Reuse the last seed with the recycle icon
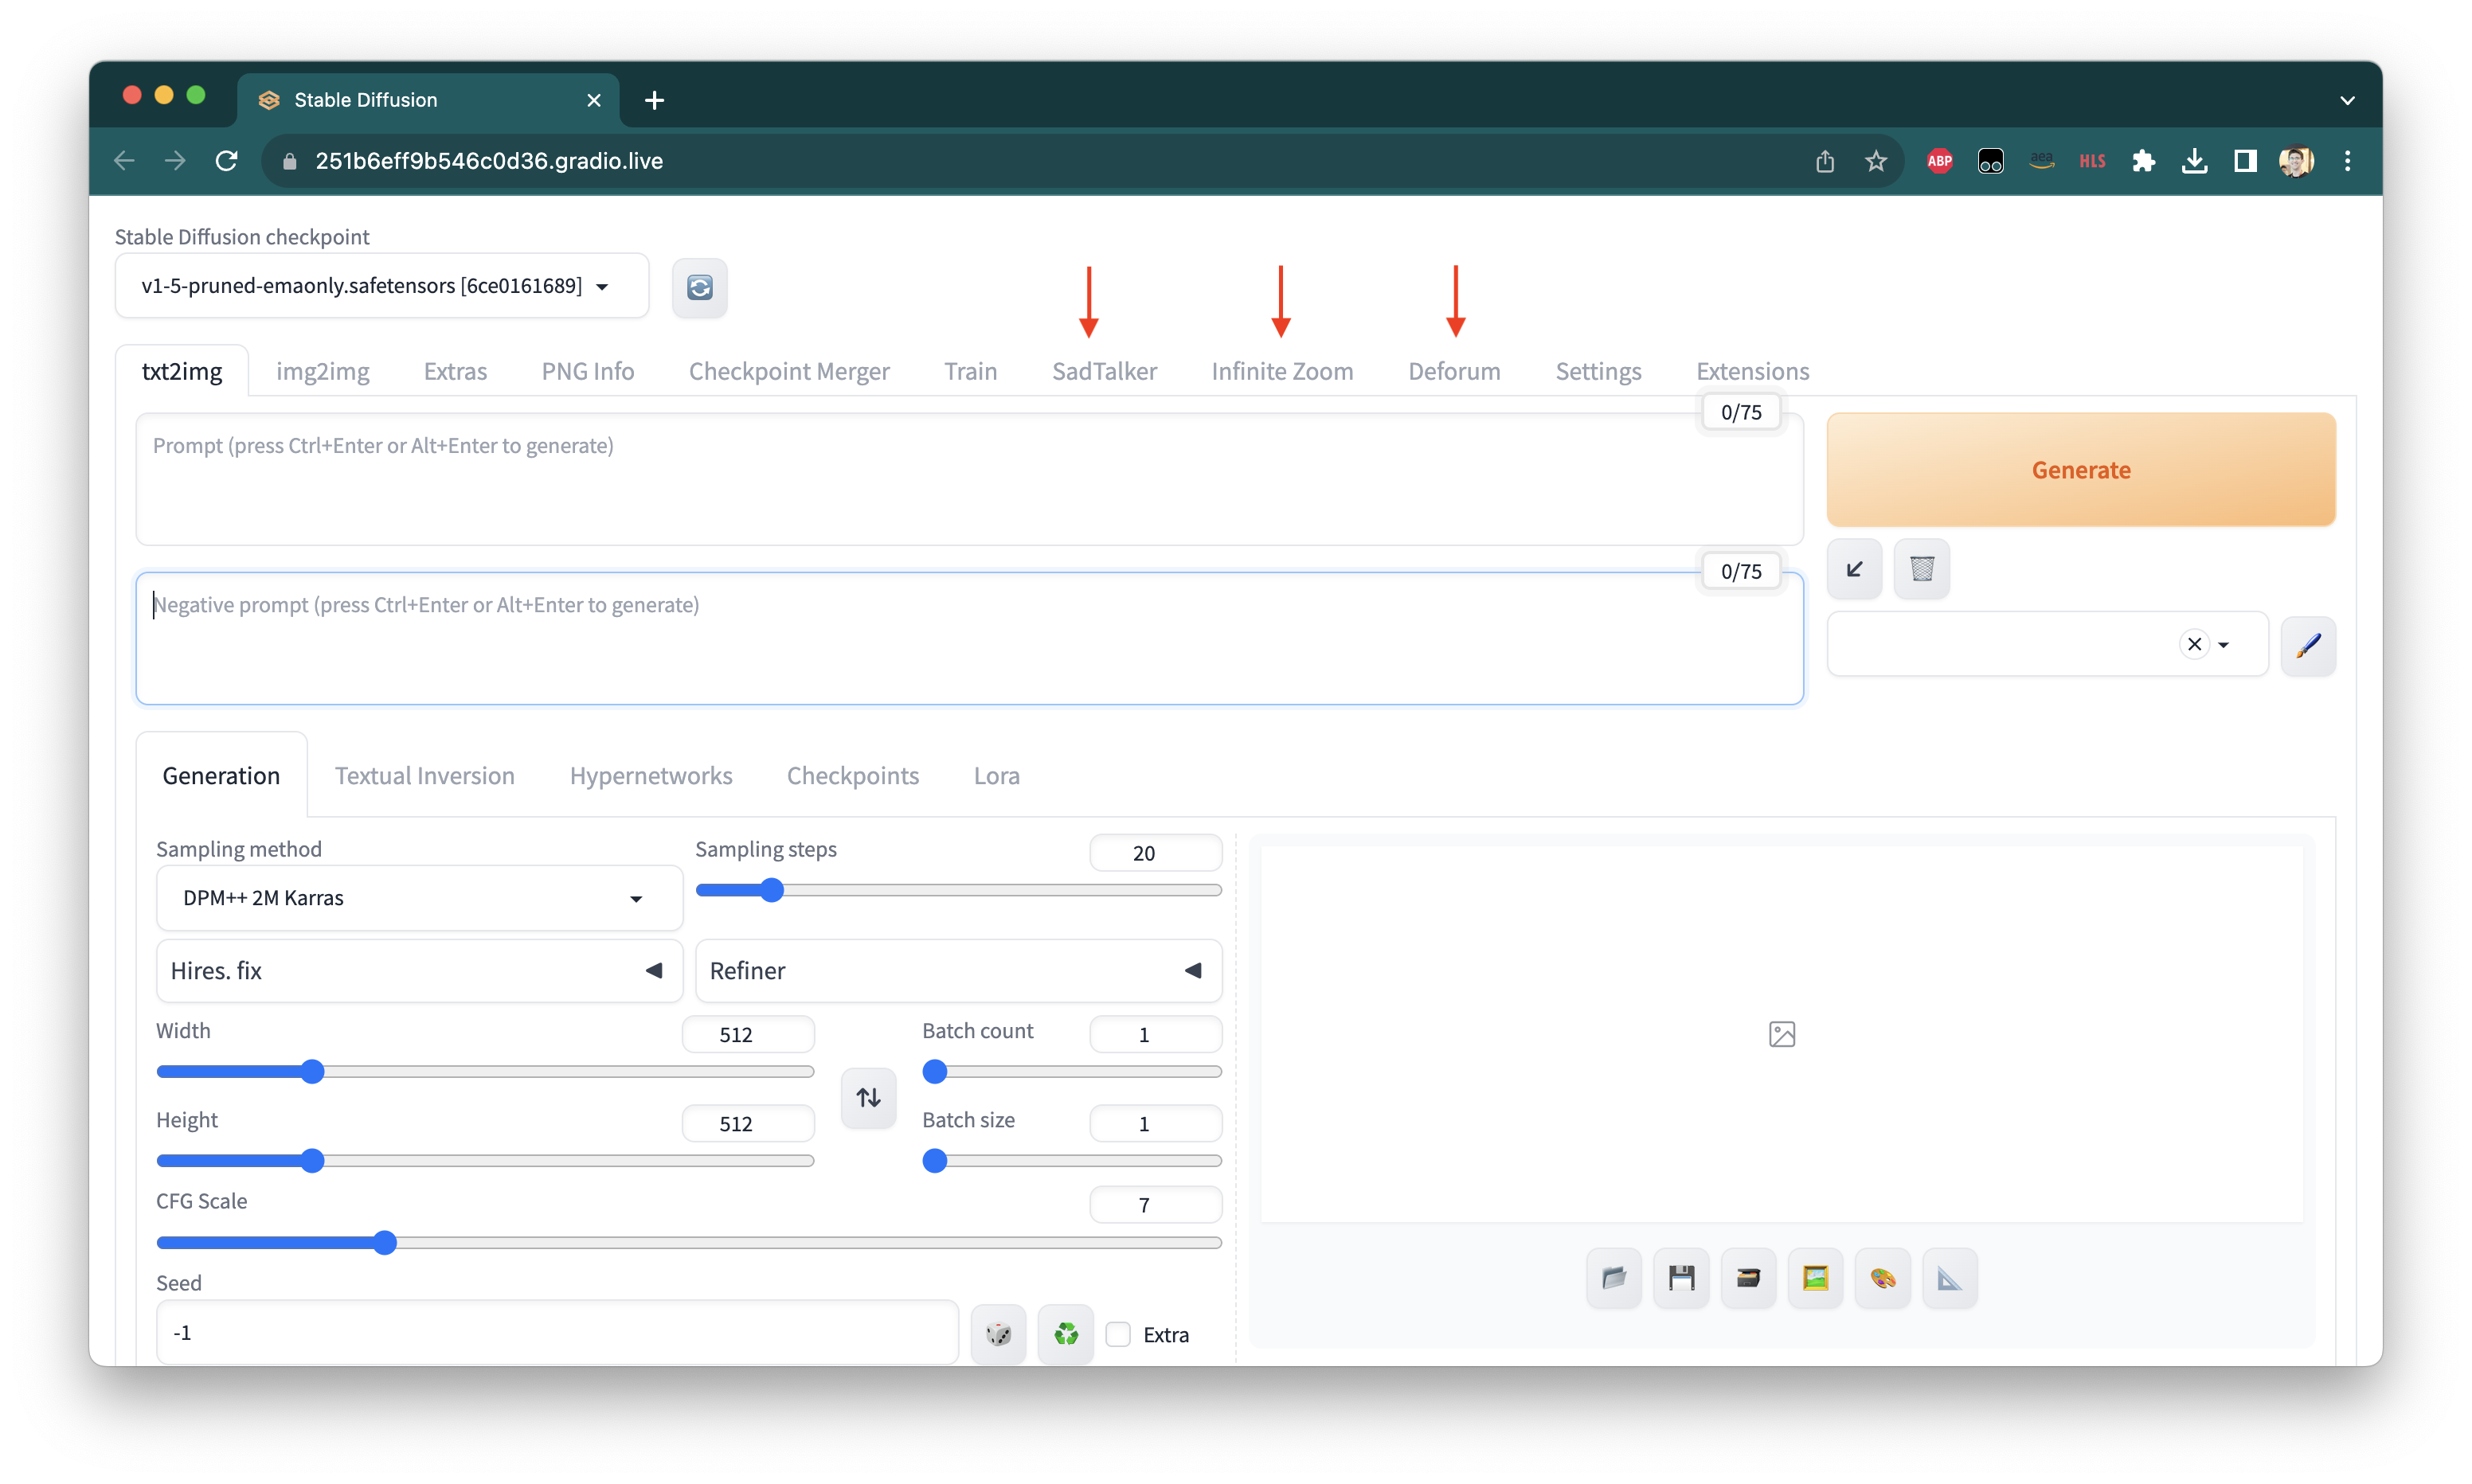This screenshot has width=2472, height=1484. (x=1065, y=1334)
